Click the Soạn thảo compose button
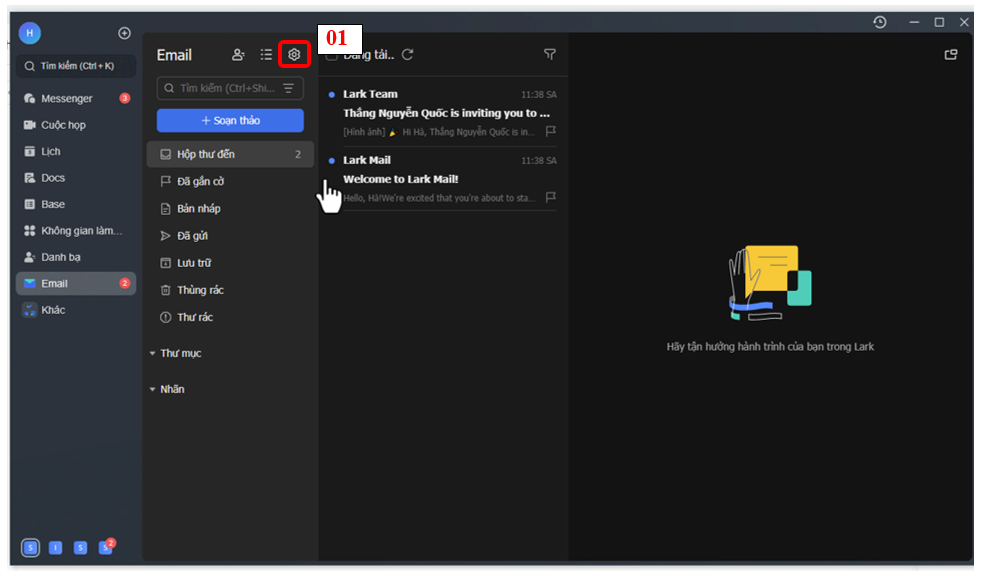 point(230,121)
